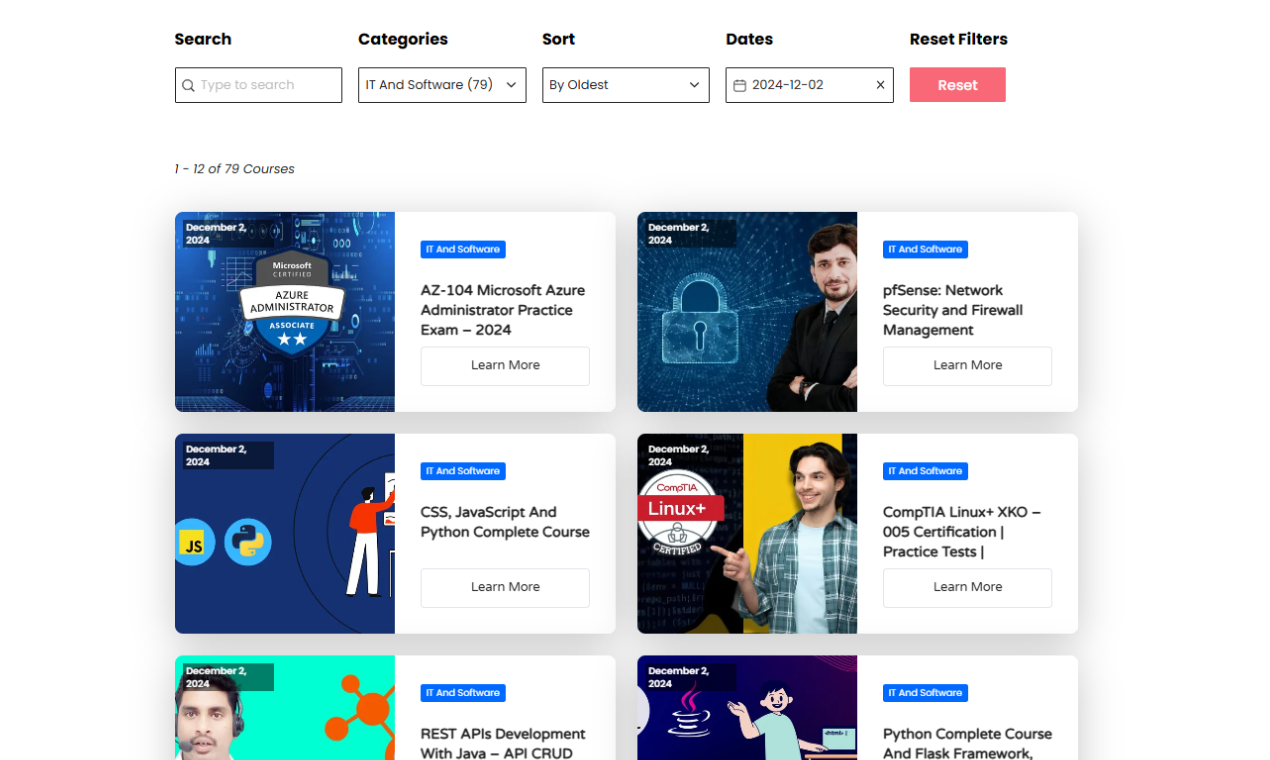This screenshot has height=760, width=1270.
Task: Click the Sort heading label
Action: (558, 39)
